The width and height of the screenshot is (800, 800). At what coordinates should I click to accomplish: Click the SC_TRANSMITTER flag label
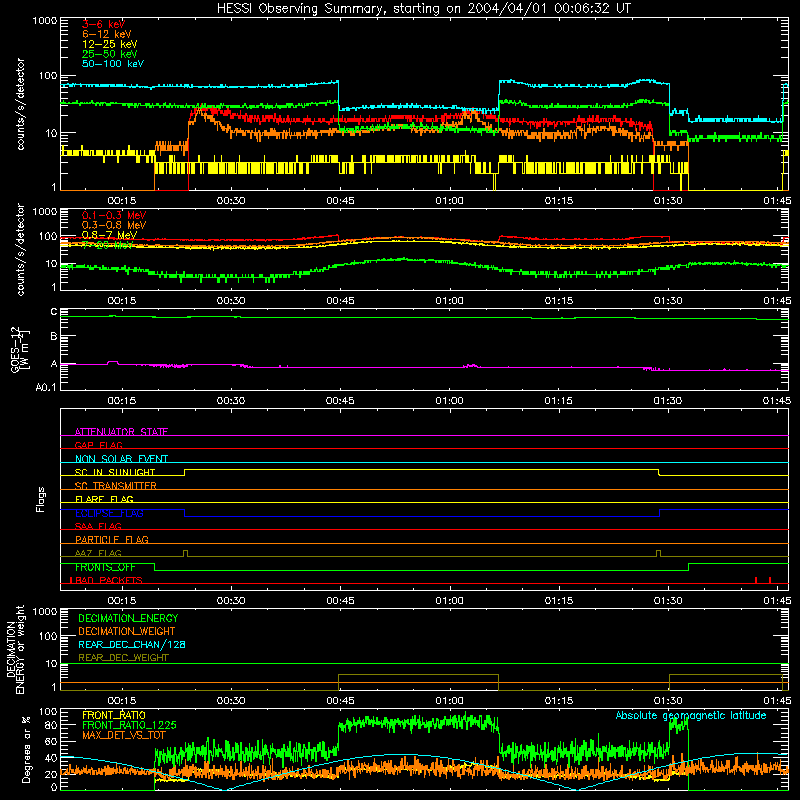pyautogui.click(x=116, y=485)
